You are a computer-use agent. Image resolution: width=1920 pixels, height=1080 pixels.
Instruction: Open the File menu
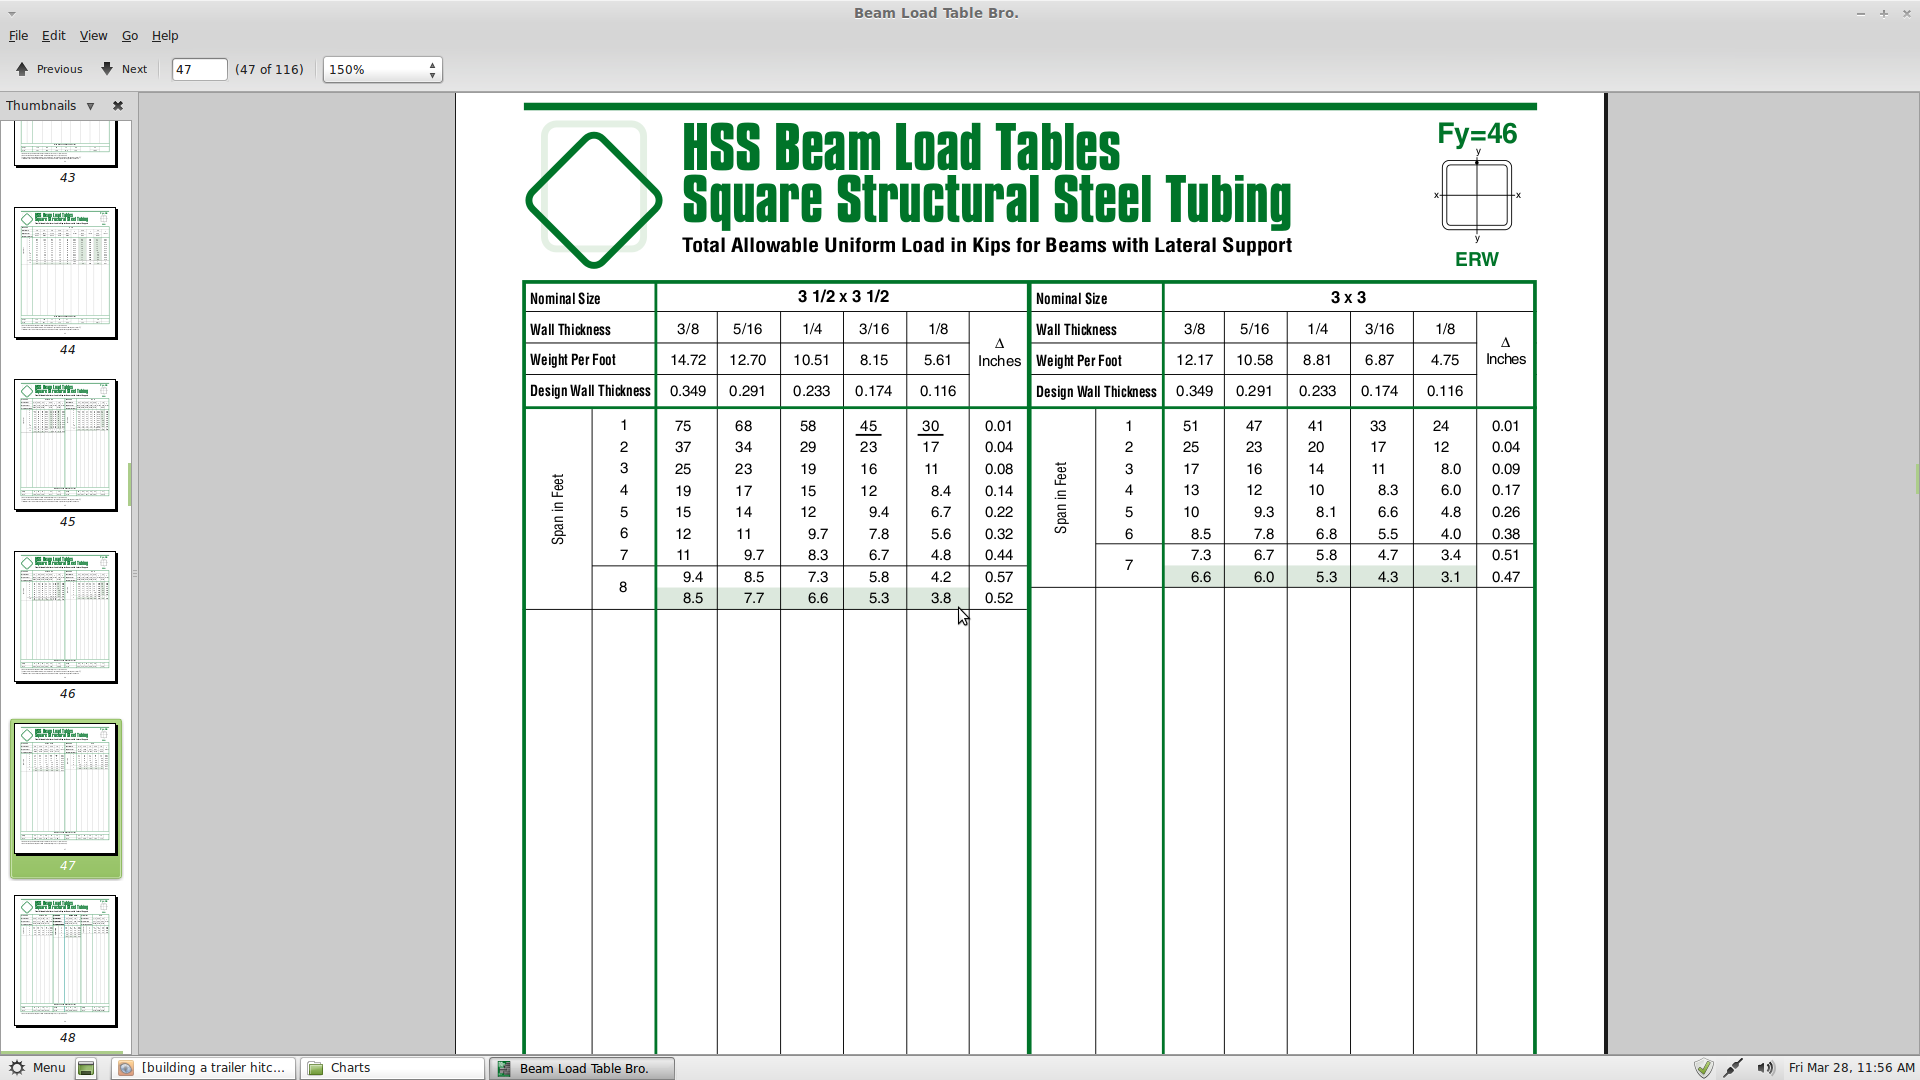(x=18, y=36)
